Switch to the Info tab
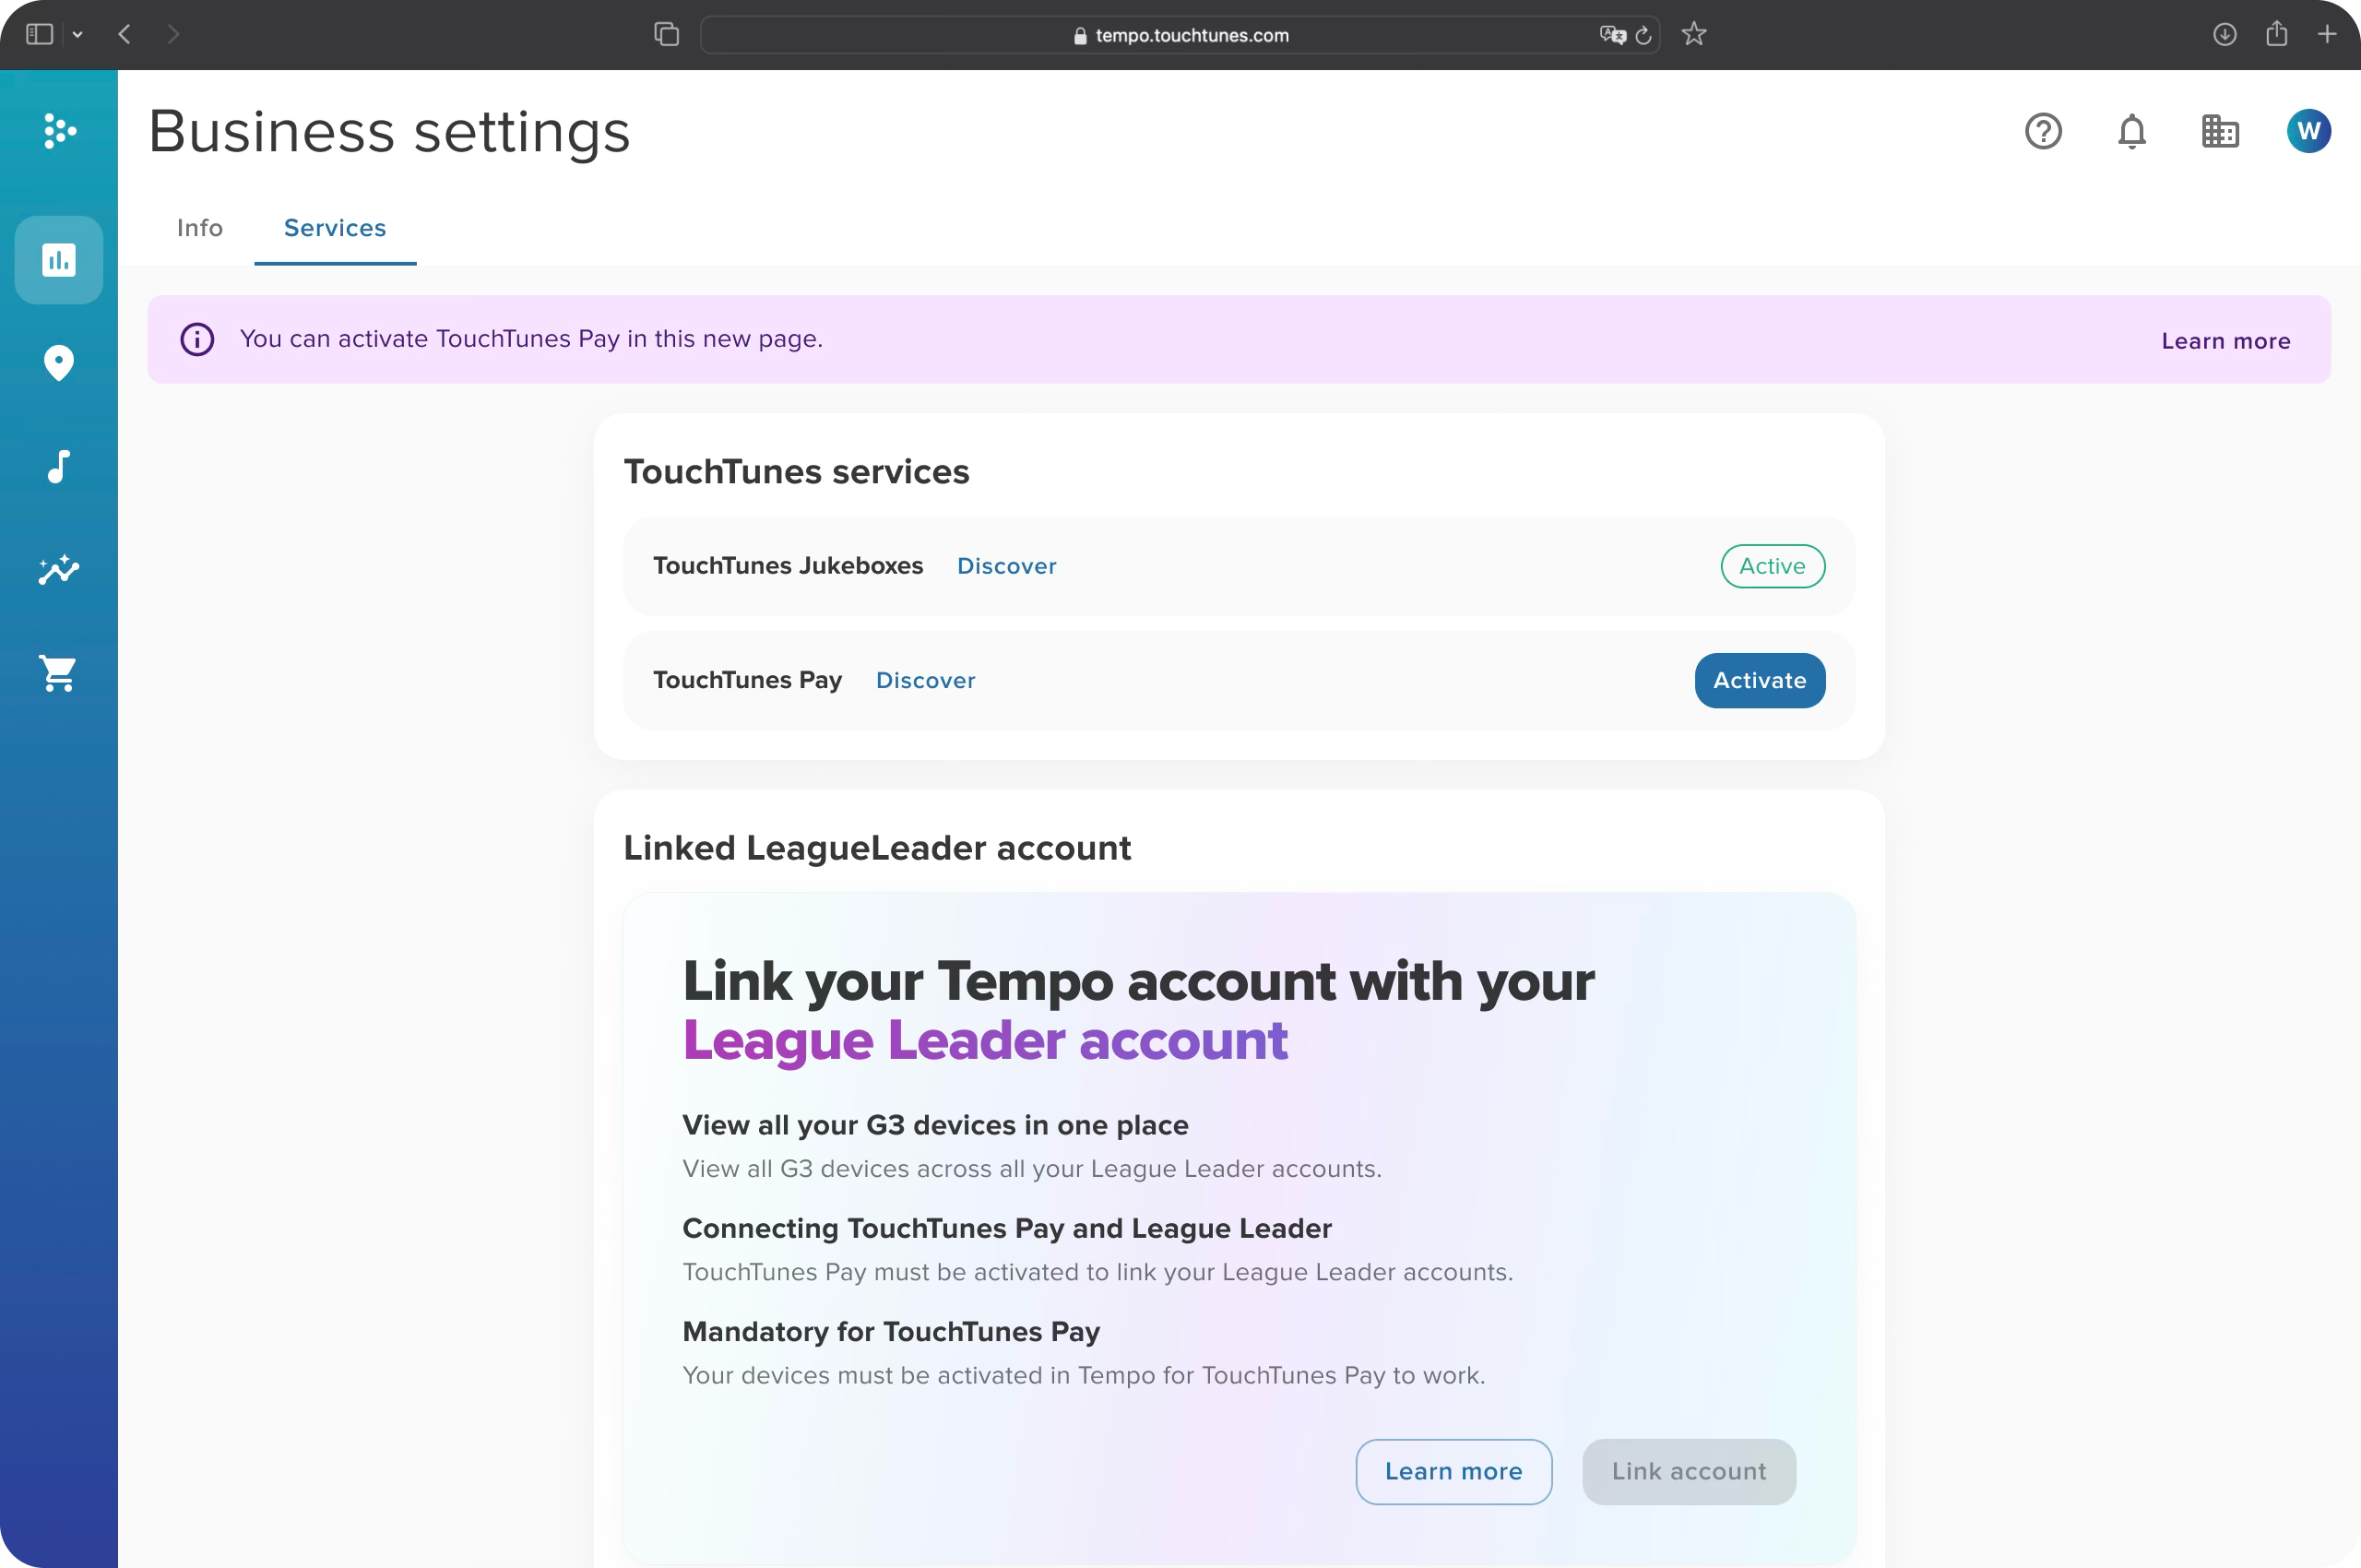This screenshot has width=2361, height=1568. point(199,228)
